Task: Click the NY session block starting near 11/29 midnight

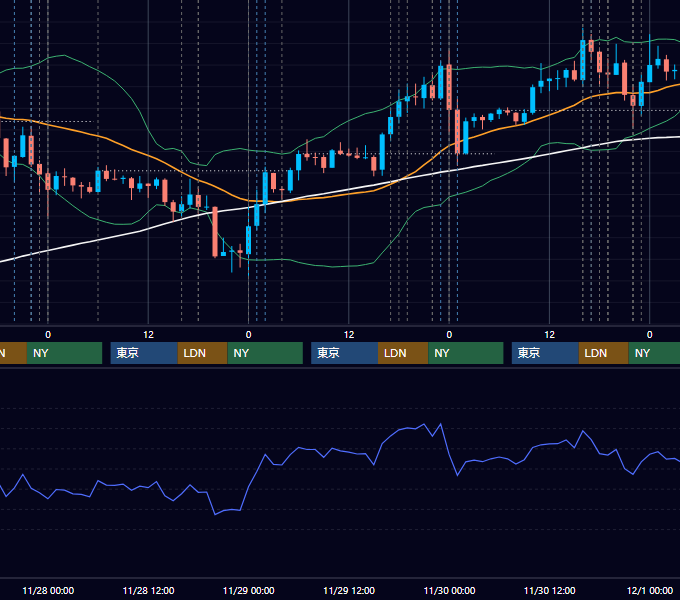Action: tap(265, 353)
